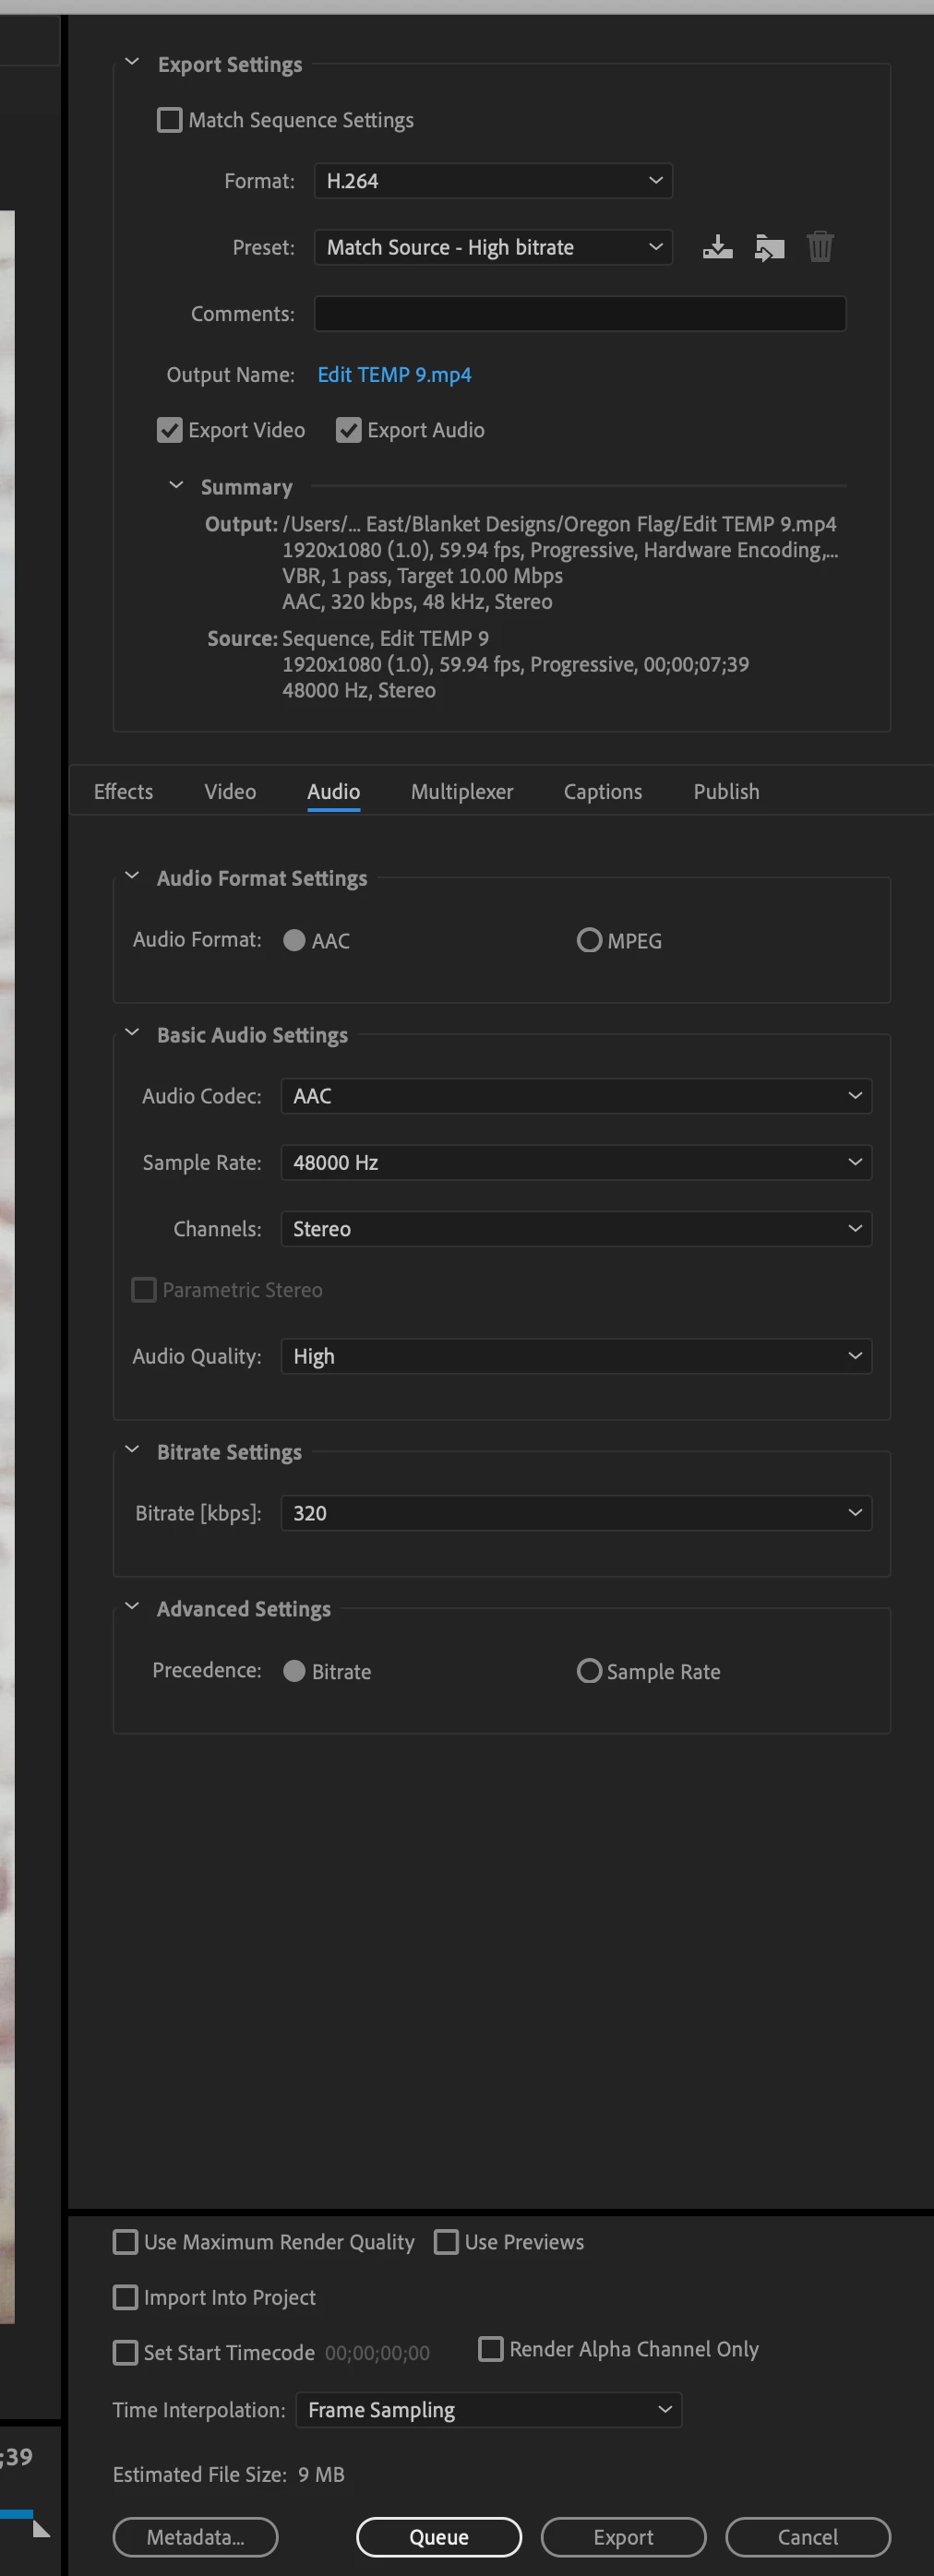Click the Delete Preset trash icon
Viewport: 934px width, 2576px height.
pyautogui.click(x=820, y=247)
